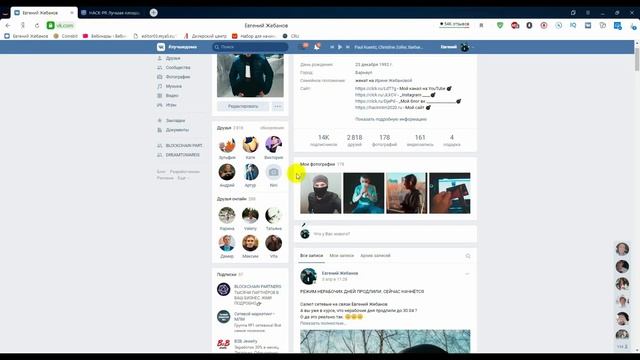Open the profile photo
This screenshot has height=360, width=640.
point(250,76)
